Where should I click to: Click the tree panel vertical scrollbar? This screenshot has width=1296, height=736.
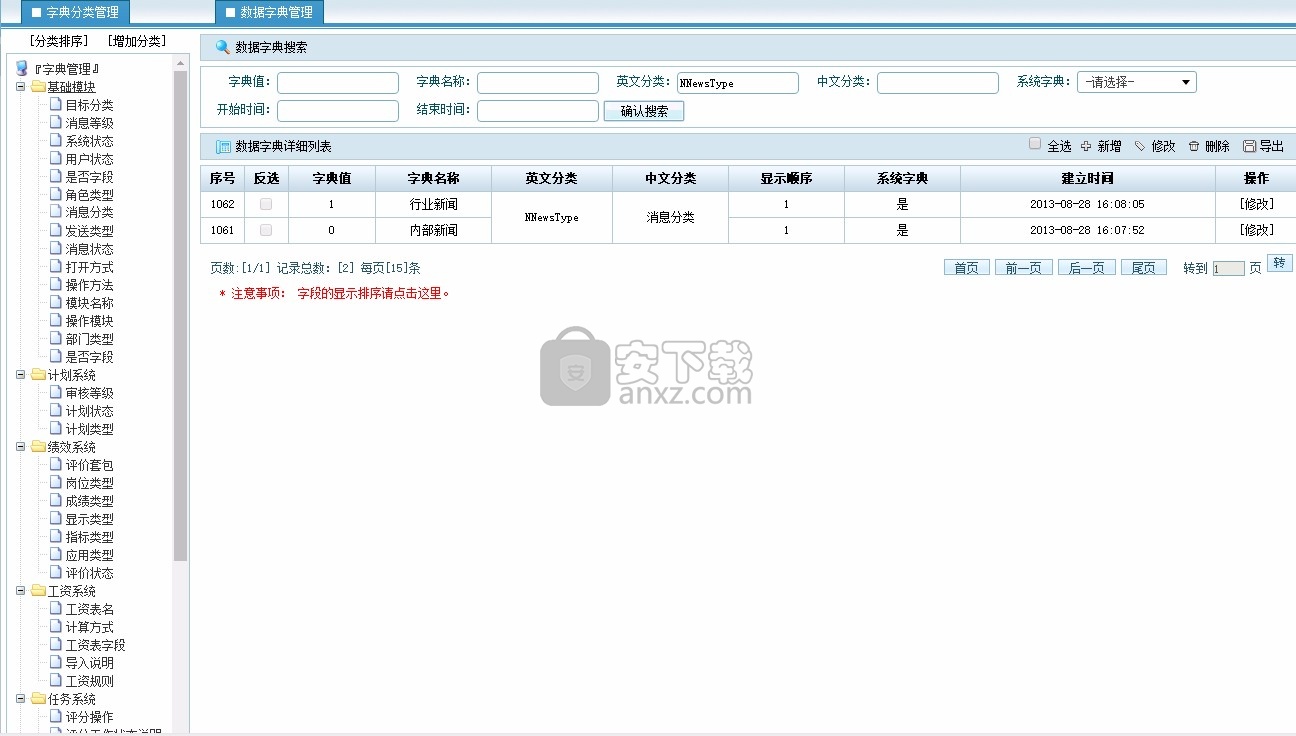180,315
